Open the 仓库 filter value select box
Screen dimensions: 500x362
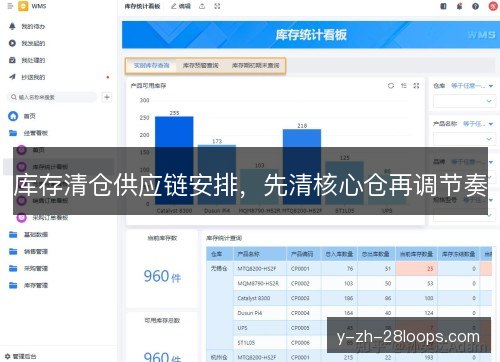pos(463,101)
